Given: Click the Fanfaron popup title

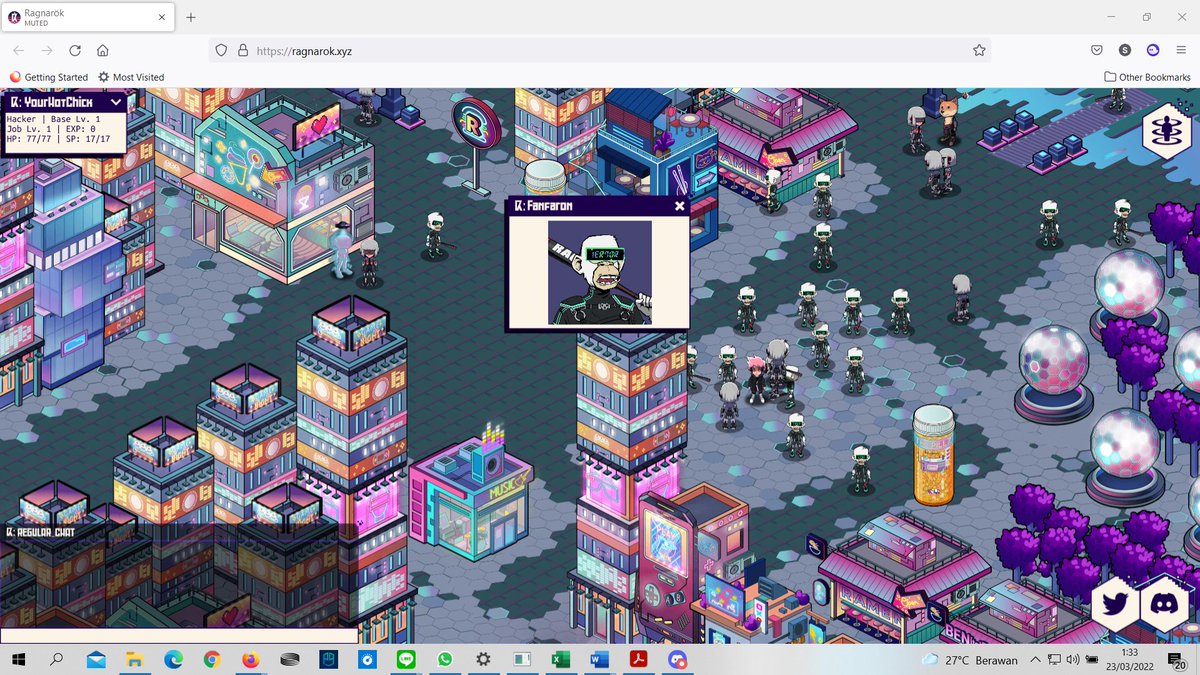Looking at the screenshot, I should tap(544, 206).
